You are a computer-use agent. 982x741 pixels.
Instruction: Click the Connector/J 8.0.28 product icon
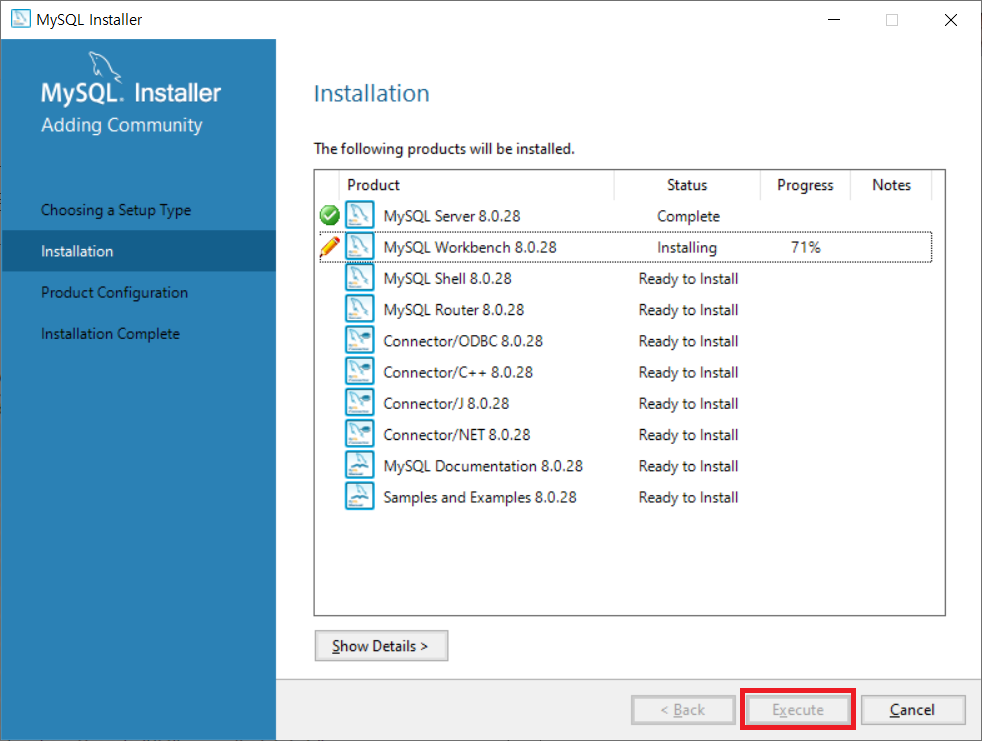[359, 403]
